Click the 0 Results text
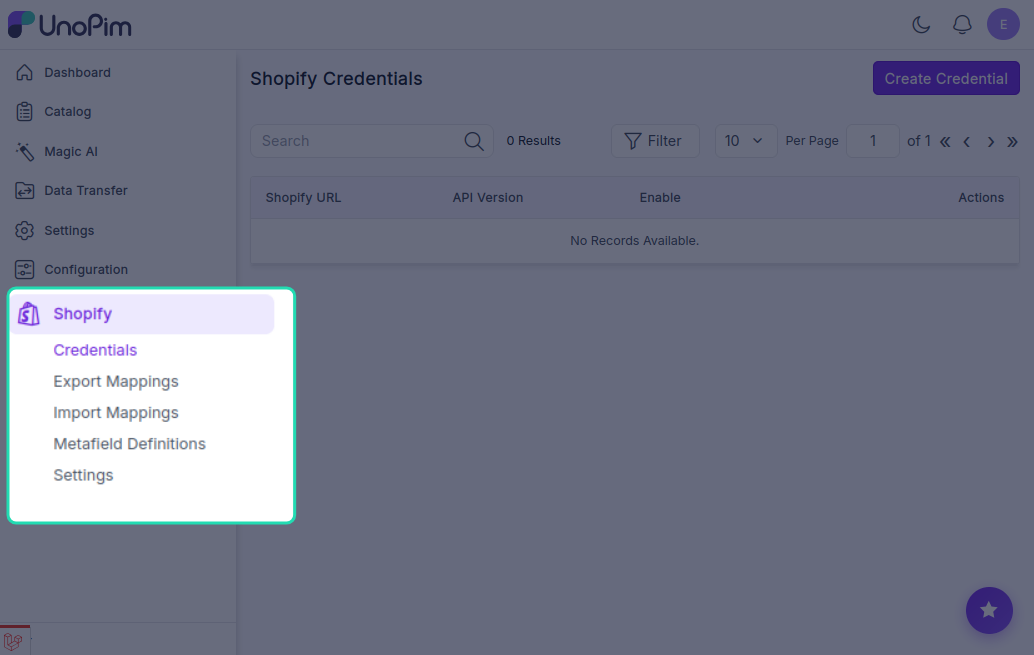Screen dimensions: 1034x655 [533, 141]
